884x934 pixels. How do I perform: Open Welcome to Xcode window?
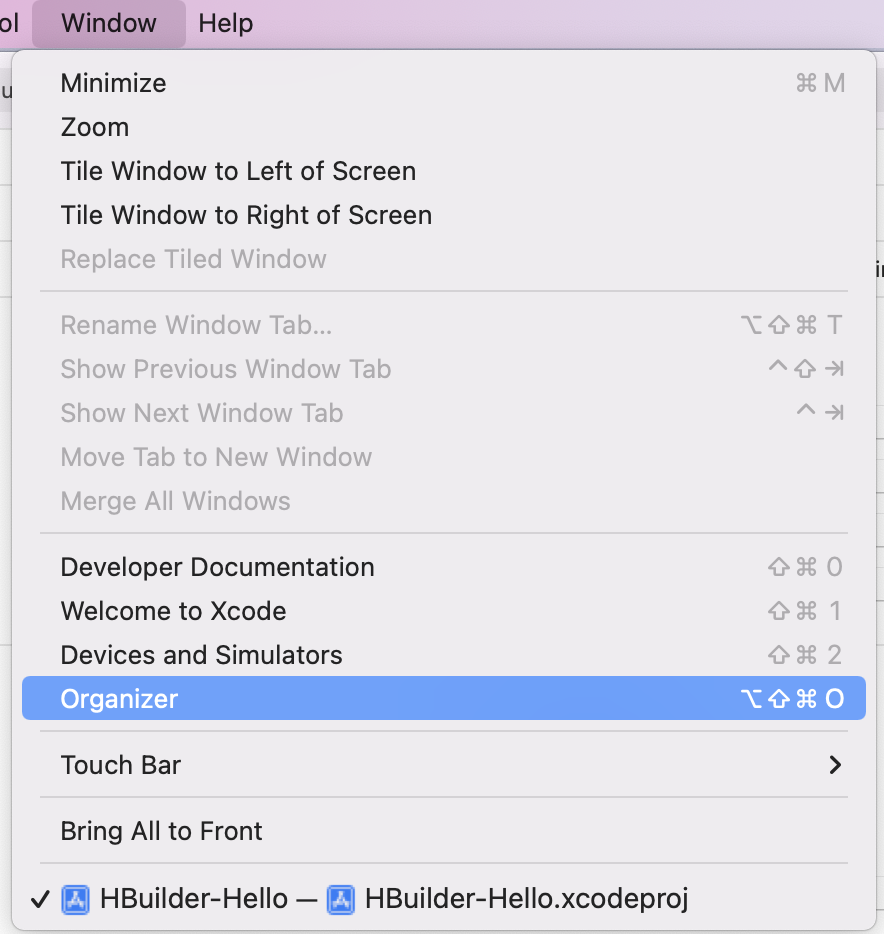(444, 611)
